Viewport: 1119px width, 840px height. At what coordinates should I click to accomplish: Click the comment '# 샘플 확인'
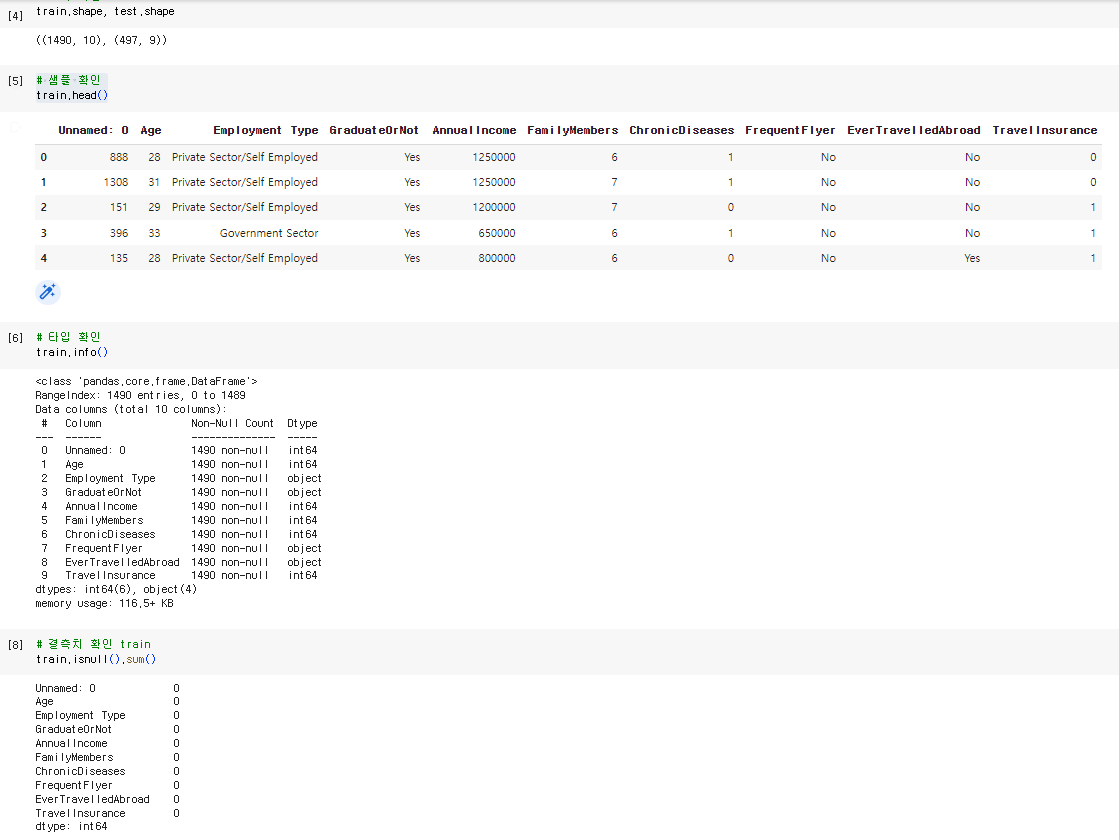(68, 80)
